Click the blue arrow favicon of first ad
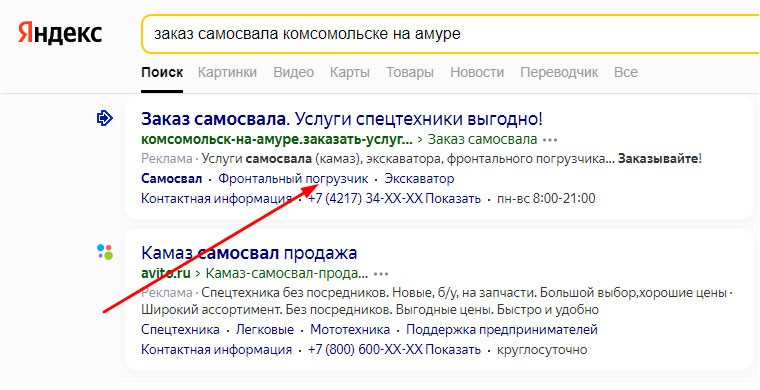 coord(105,118)
